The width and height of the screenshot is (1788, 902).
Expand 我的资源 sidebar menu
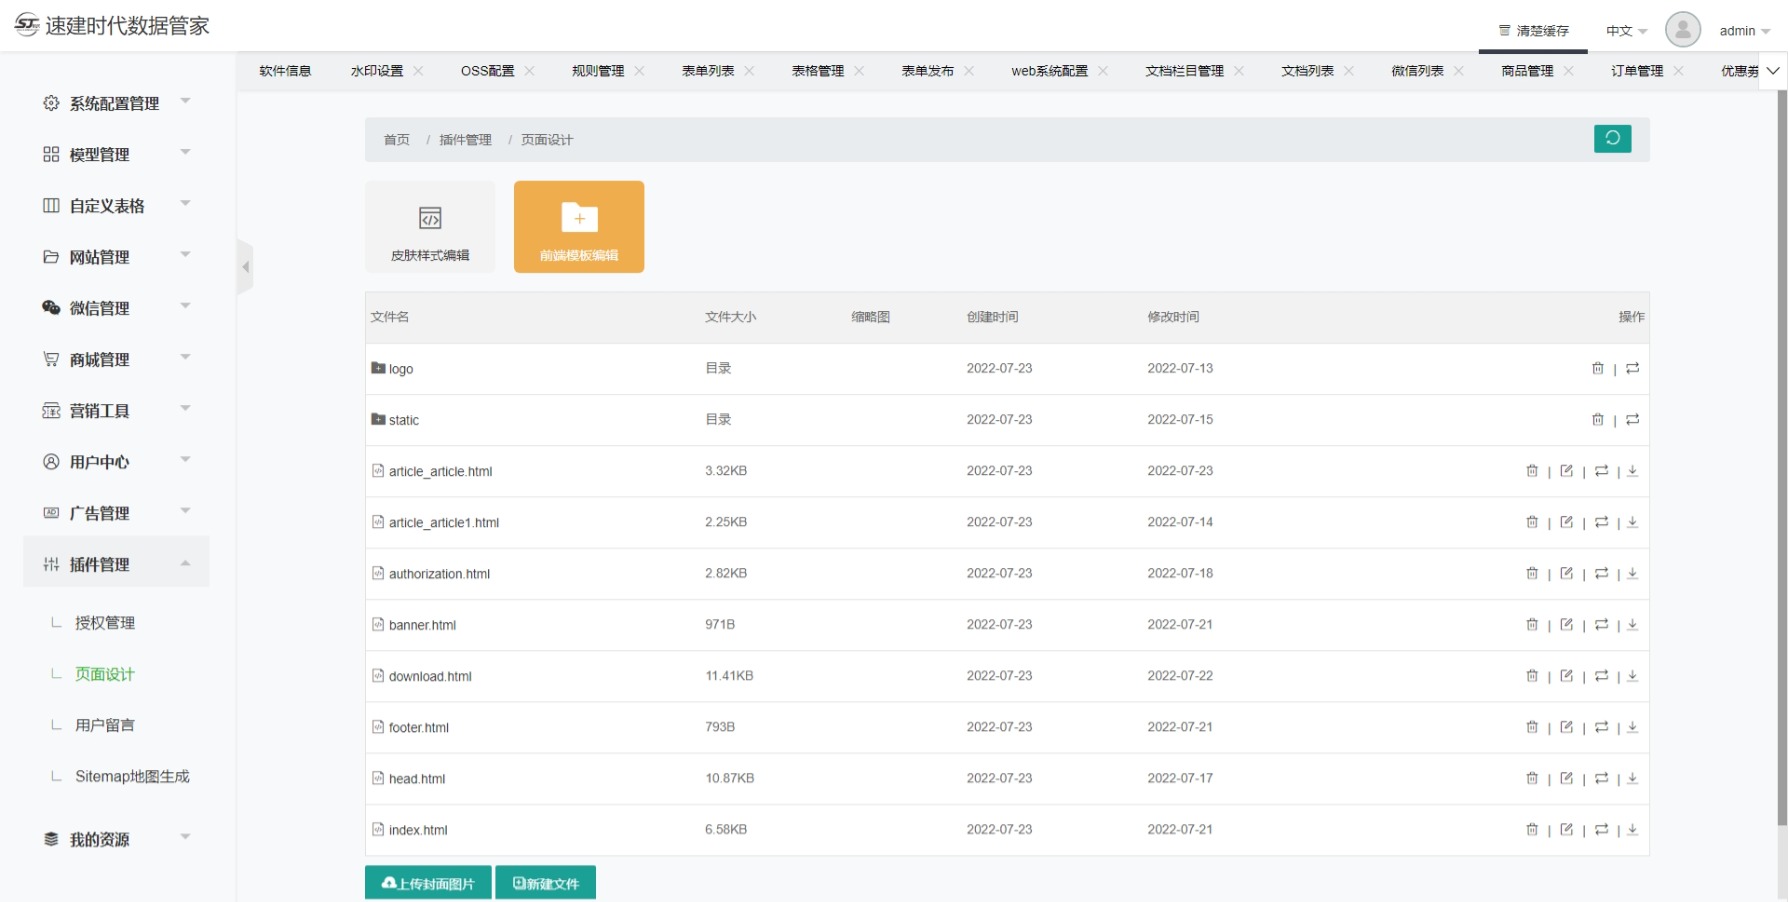[116, 839]
